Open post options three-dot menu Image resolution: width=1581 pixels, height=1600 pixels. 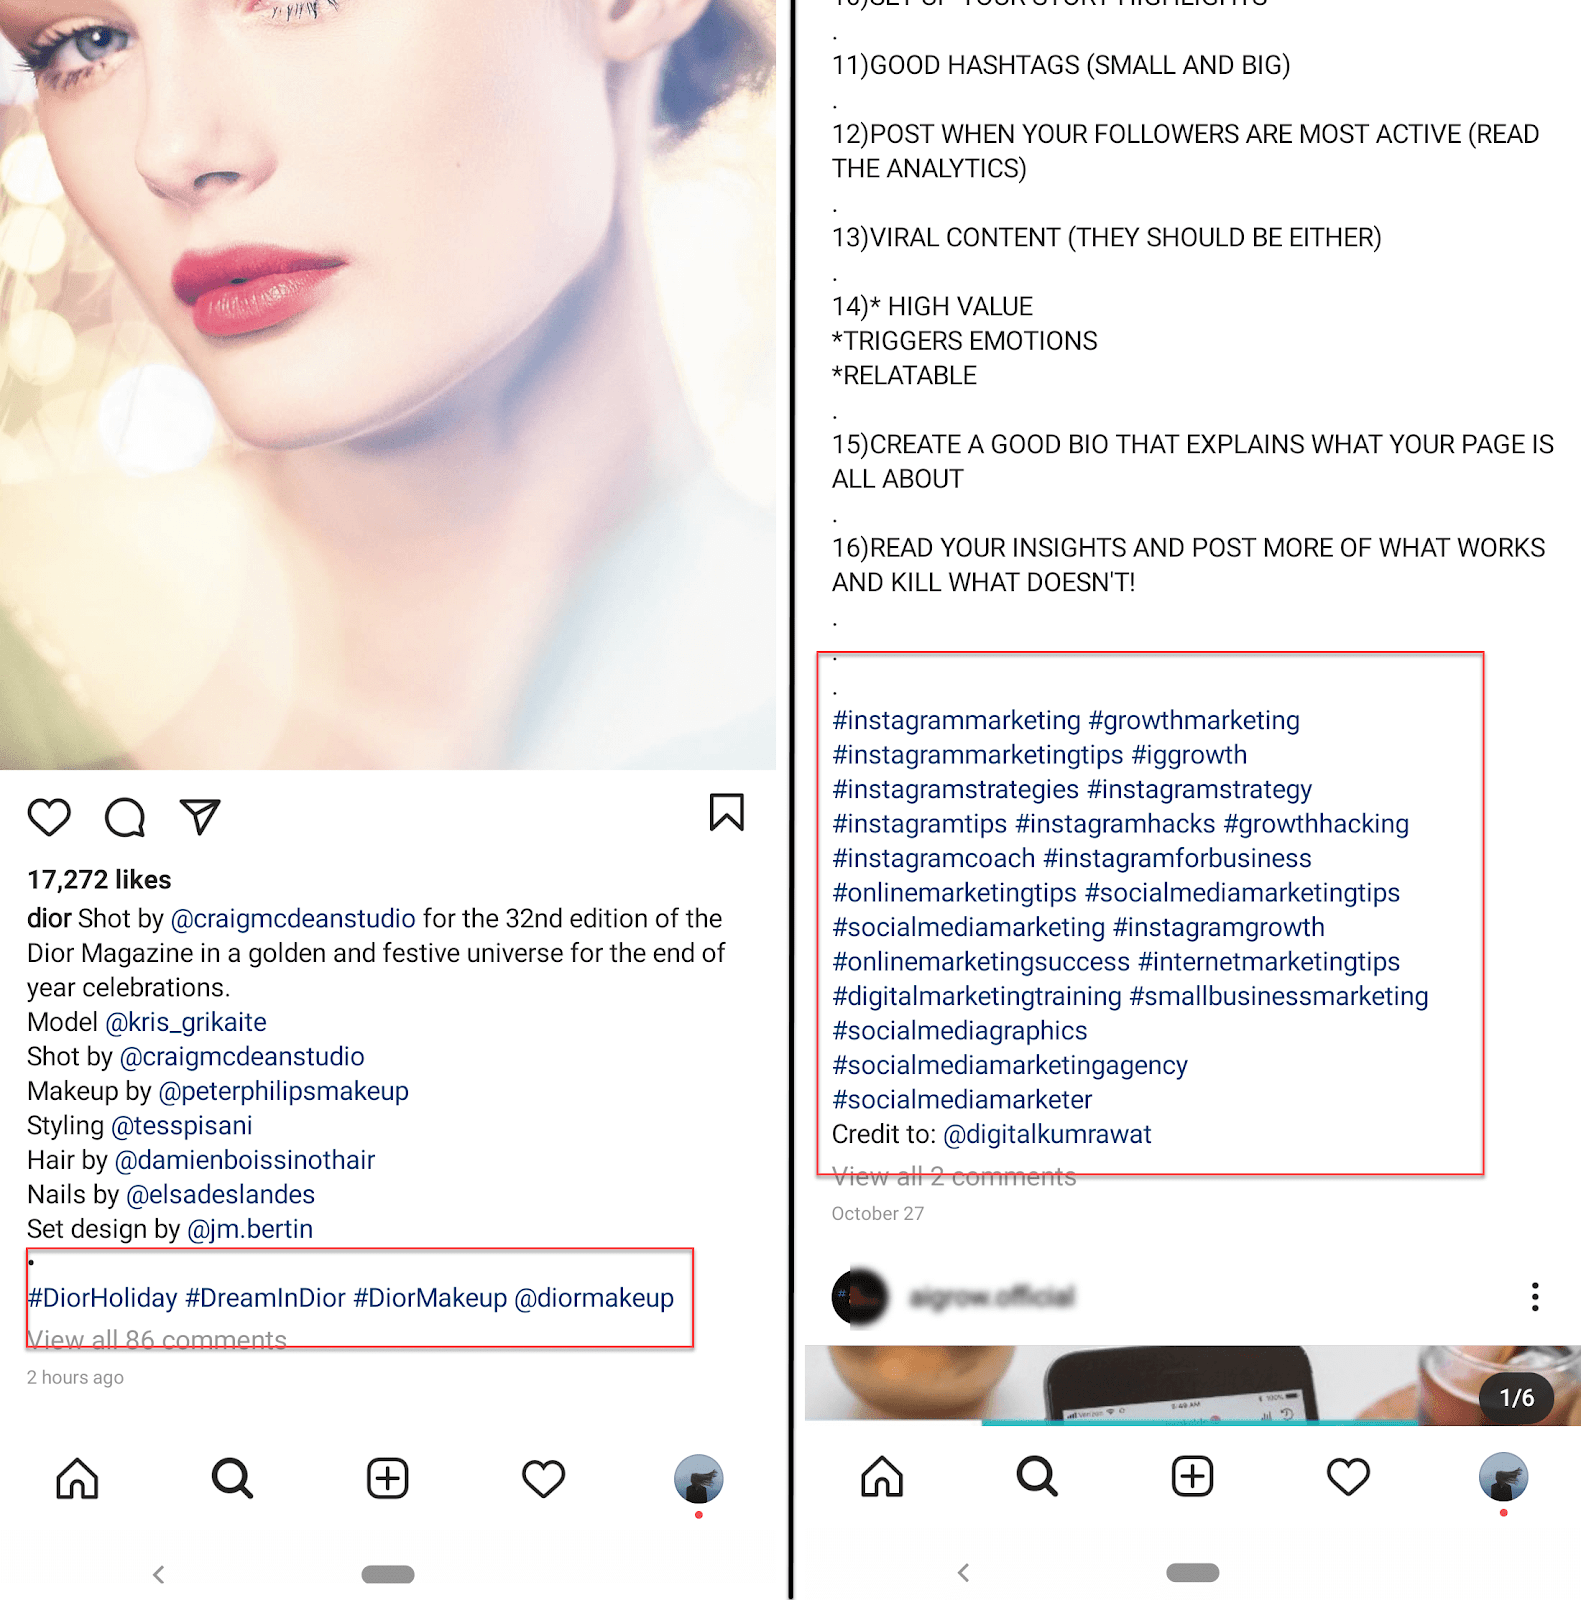(1535, 1297)
